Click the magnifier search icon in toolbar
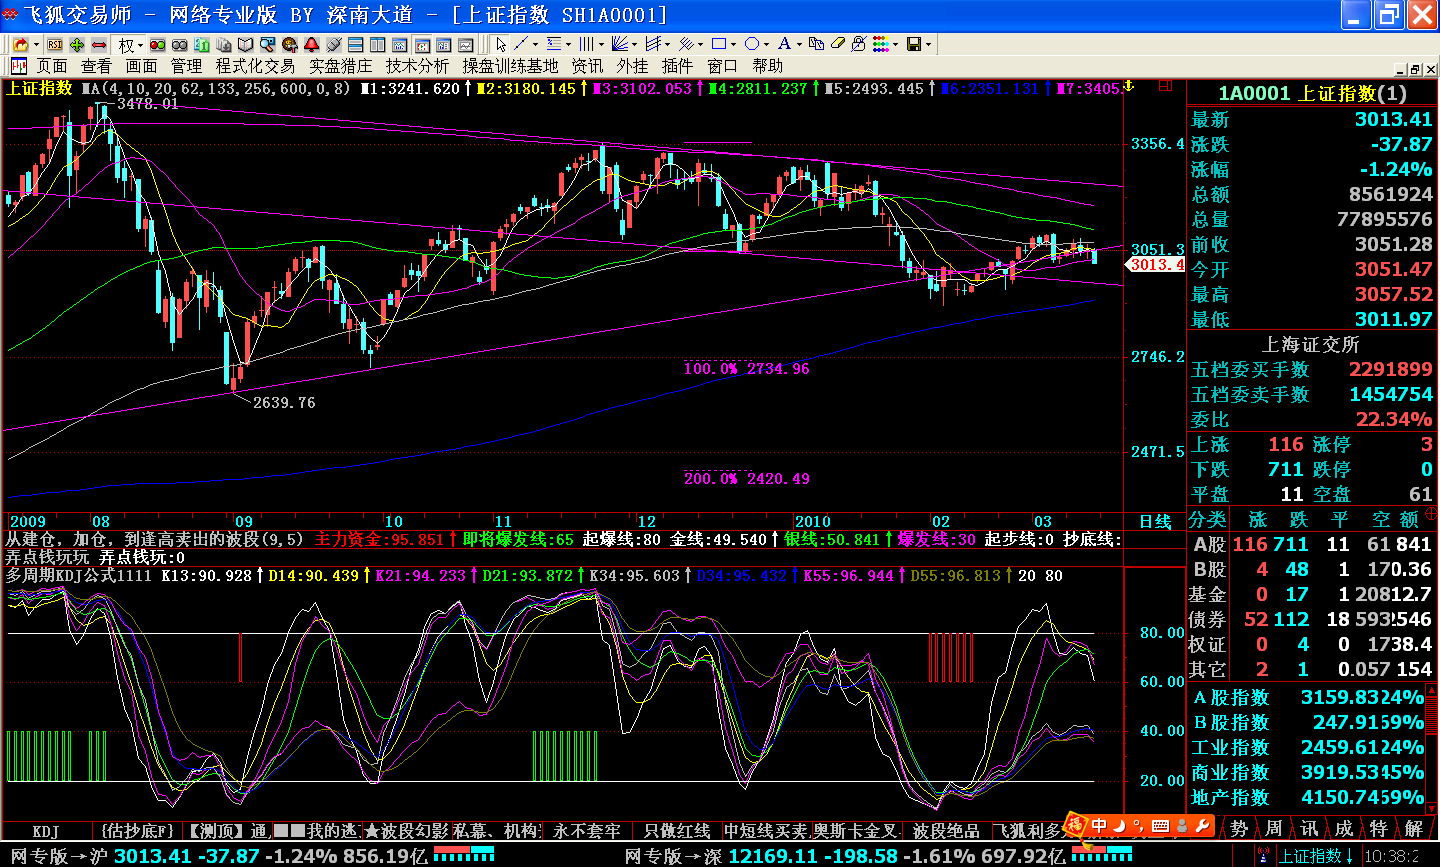The width and height of the screenshot is (1440, 867). 267,45
